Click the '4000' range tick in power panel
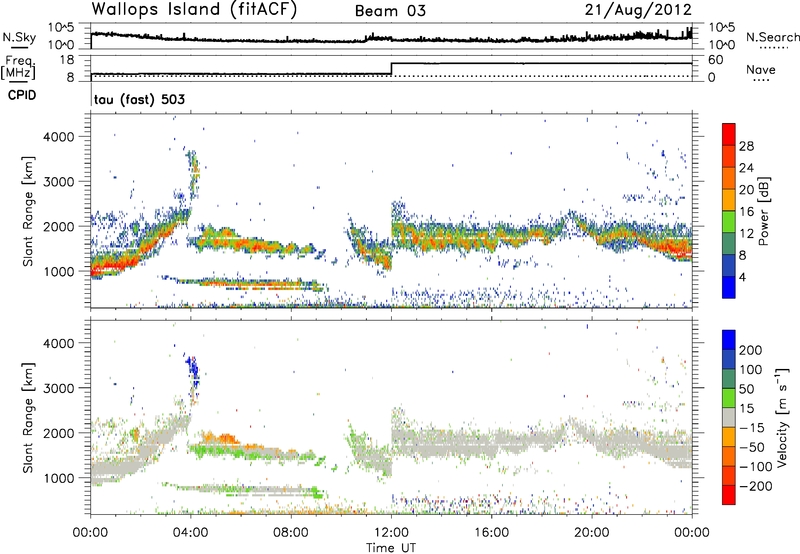 click(x=58, y=137)
